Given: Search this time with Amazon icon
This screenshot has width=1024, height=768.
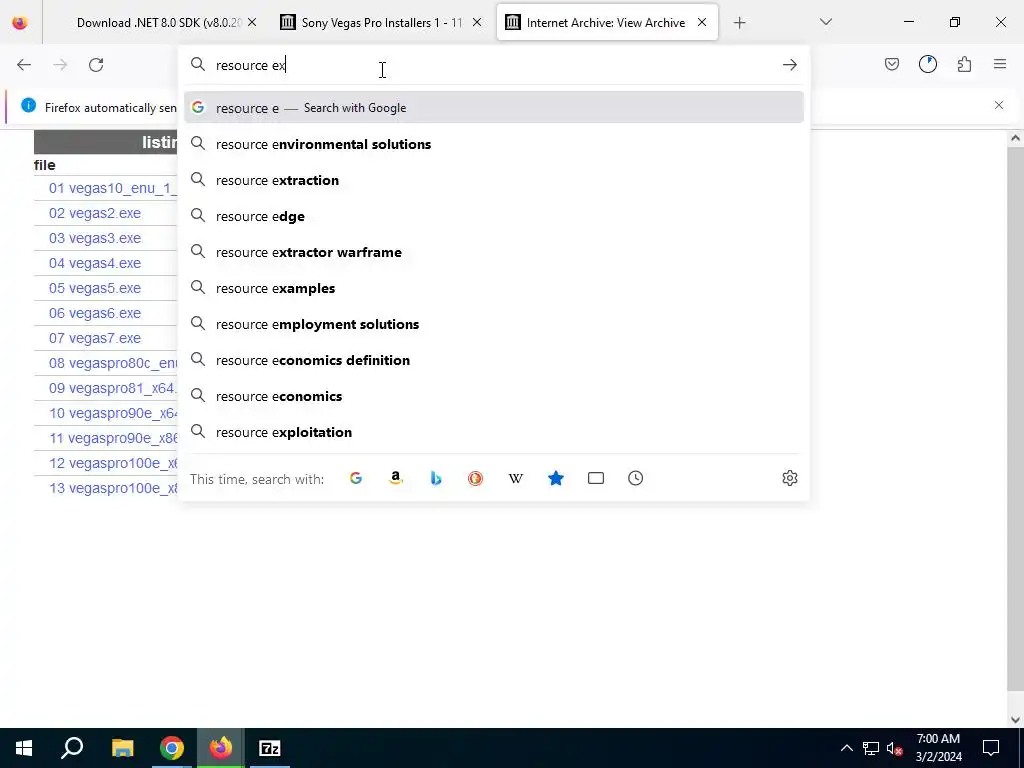Looking at the screenshot, I should 396,479.
